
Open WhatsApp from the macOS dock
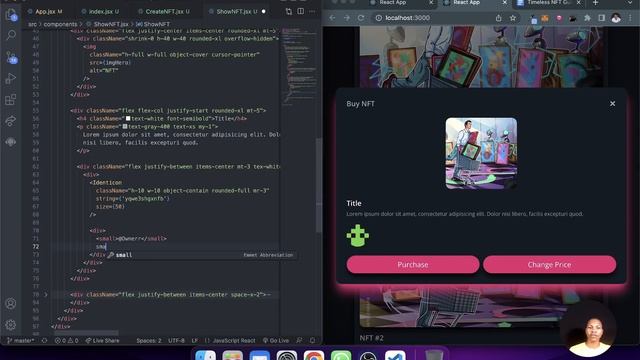pyautogui.click(x=341, y=356)
